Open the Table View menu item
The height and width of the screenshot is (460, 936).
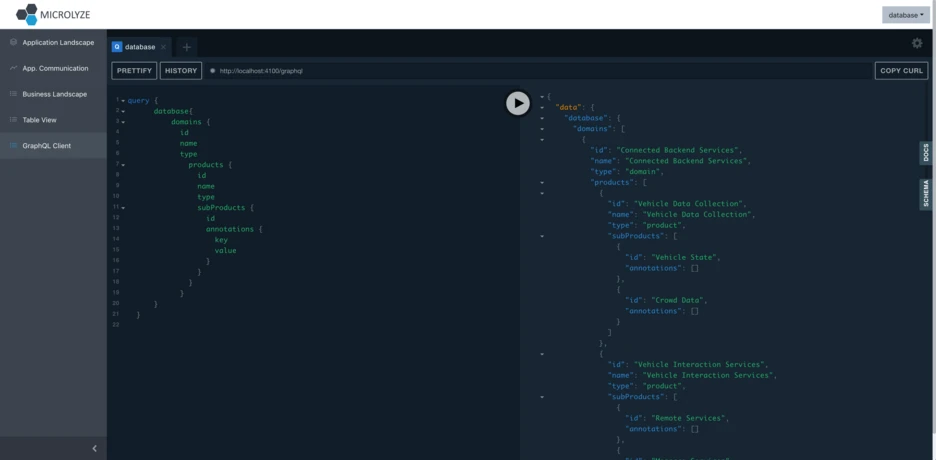pyautogui.click(x=39, y=120)
